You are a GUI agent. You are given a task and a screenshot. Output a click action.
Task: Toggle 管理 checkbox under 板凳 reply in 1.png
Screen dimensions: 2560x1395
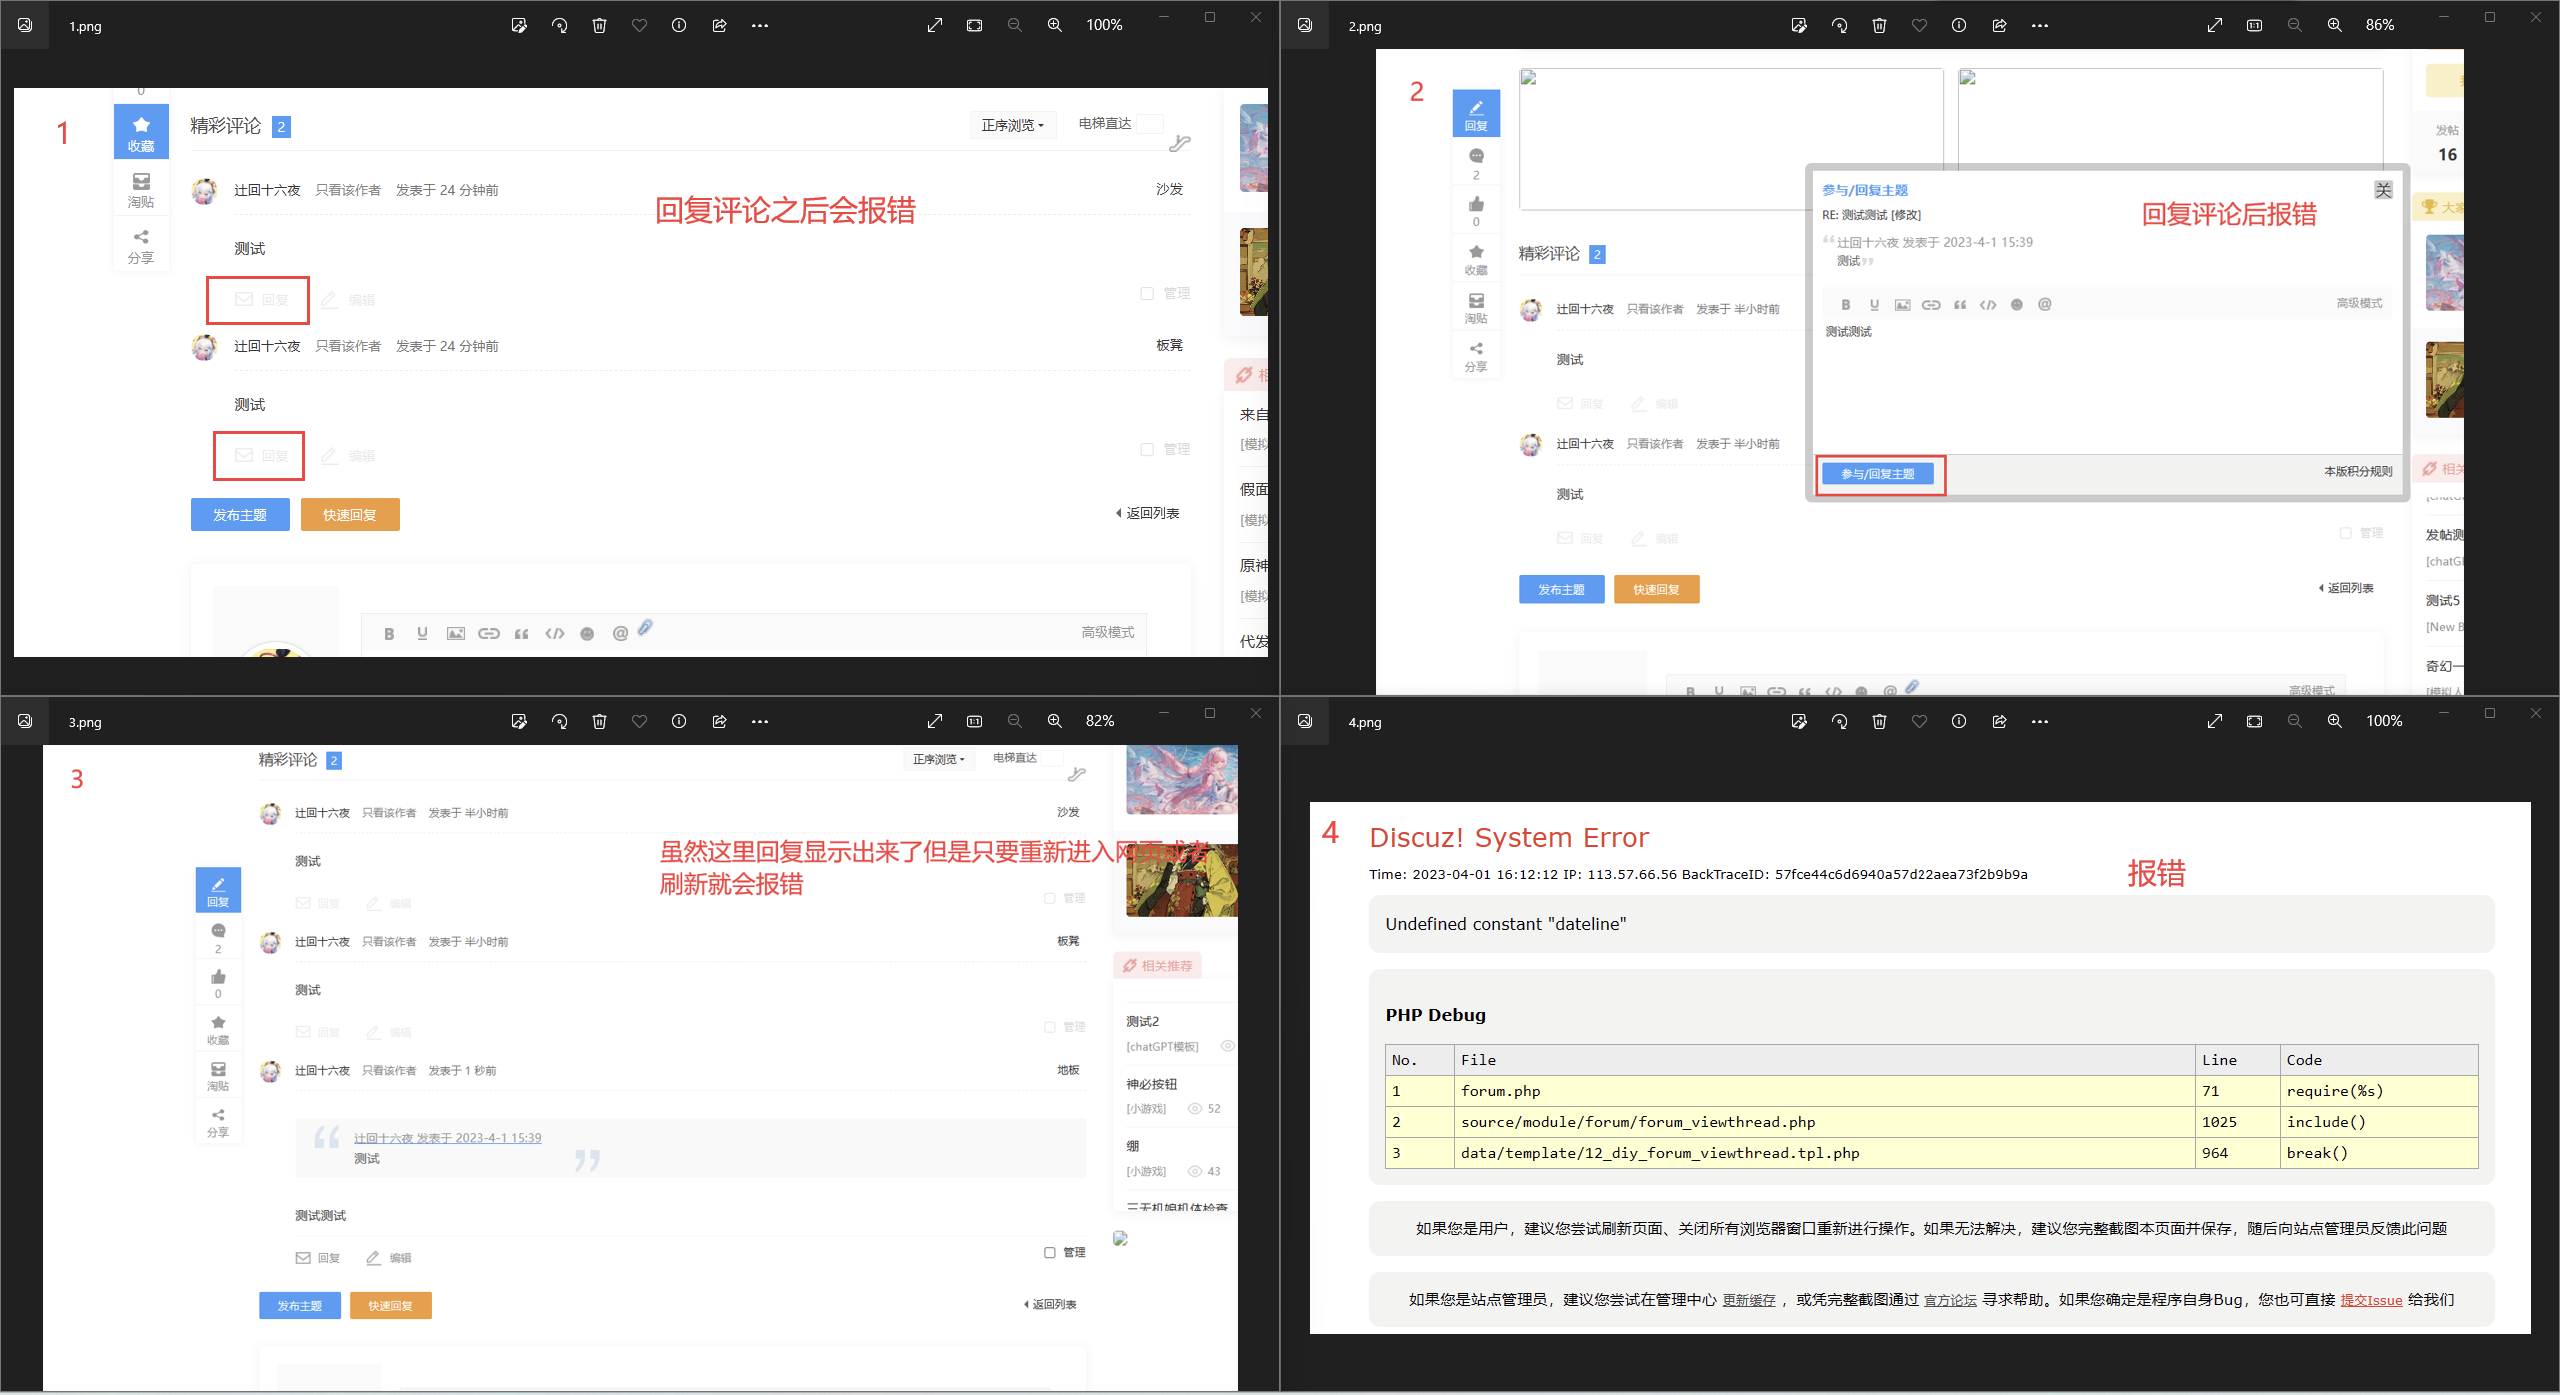[x=1147, y=449]
